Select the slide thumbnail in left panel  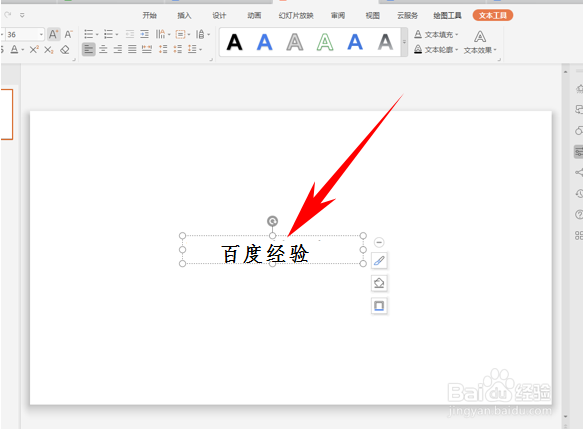[7, 114]
